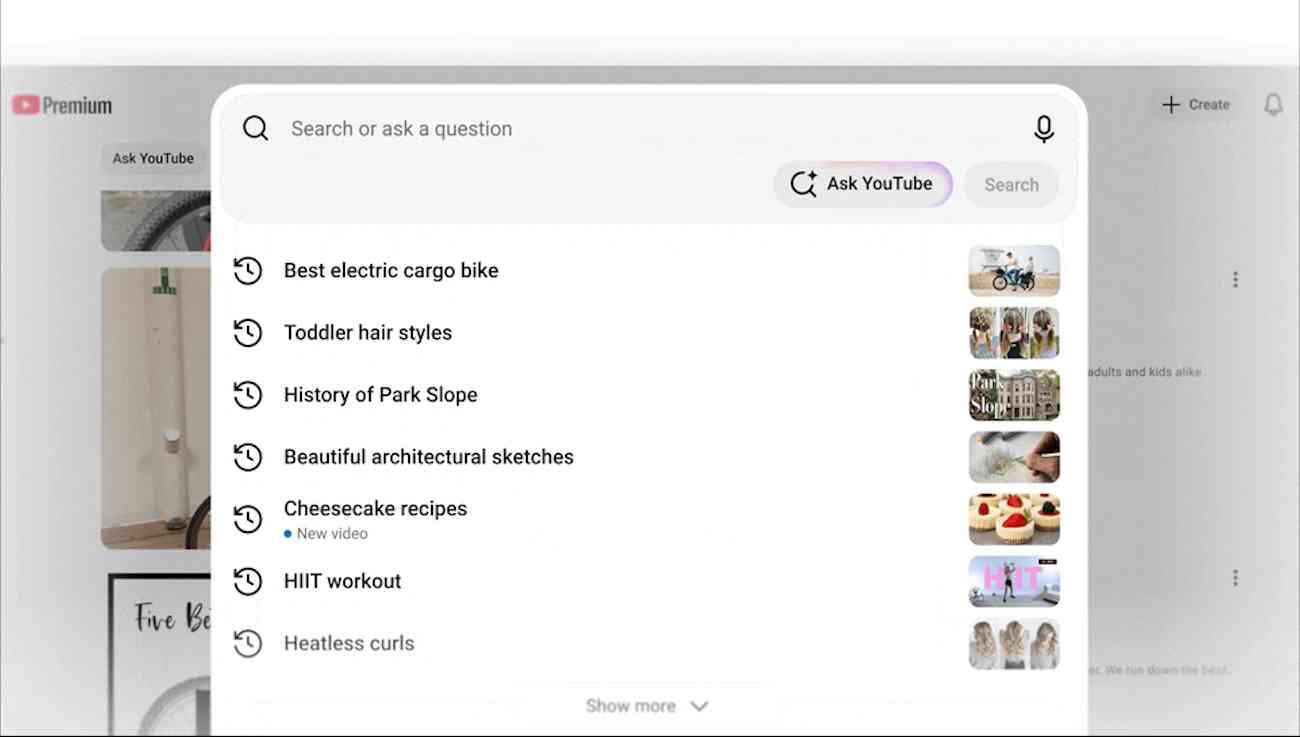The width and height of the screenshot is (1300, 737).
Task: Select 'Toddler hair styles' suggestion
Action: [368, 332]
